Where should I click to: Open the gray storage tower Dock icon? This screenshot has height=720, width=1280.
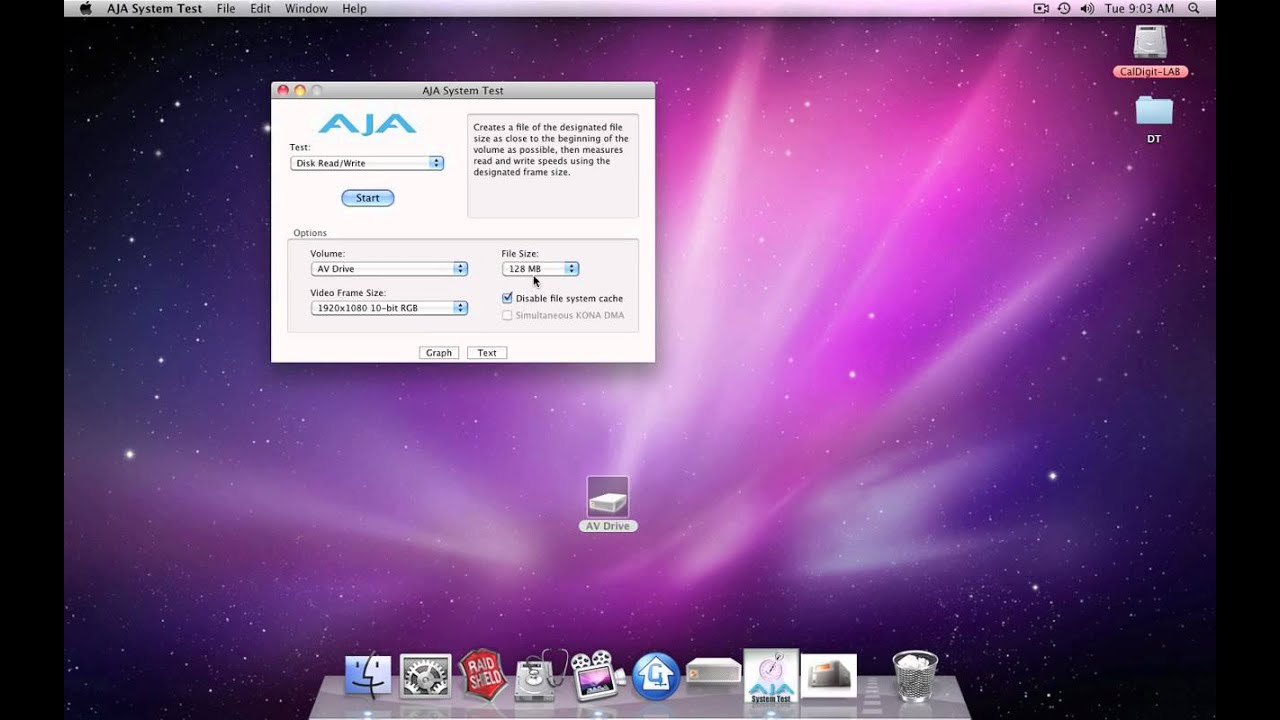(x=829, y=677)
